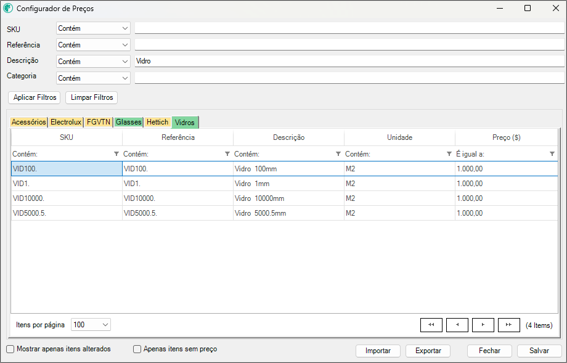Go to previous page of results
Image resolution: width=567 pixels, height=363 pixels.
pyautogui.click(x=457, y=325)
